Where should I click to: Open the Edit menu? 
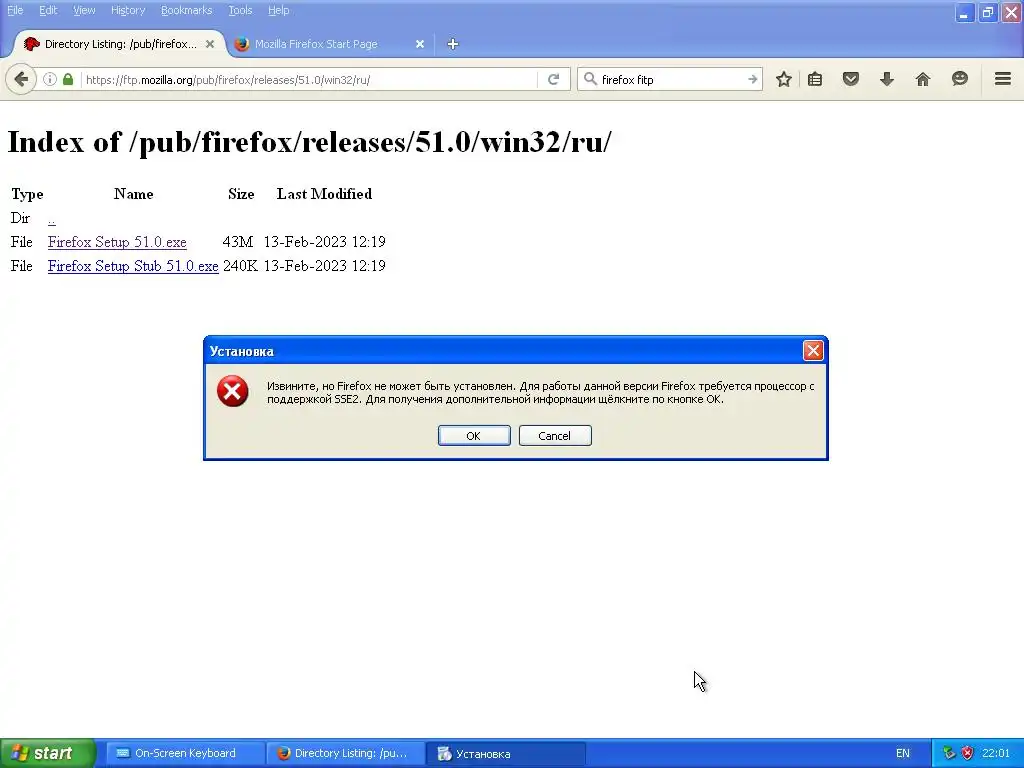[x=48, y=10]
